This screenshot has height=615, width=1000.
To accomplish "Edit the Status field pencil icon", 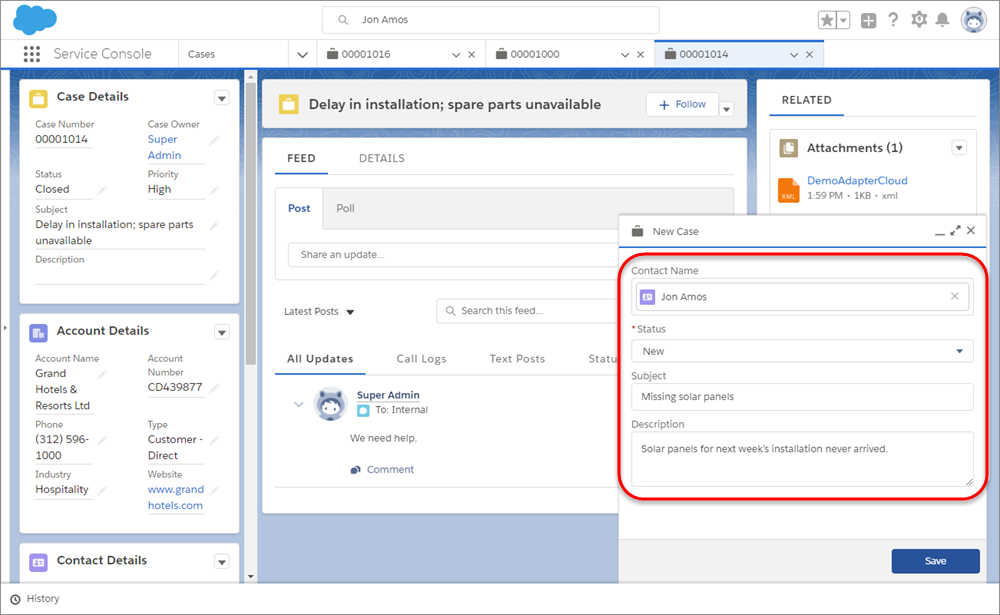I will coord(101,189).
